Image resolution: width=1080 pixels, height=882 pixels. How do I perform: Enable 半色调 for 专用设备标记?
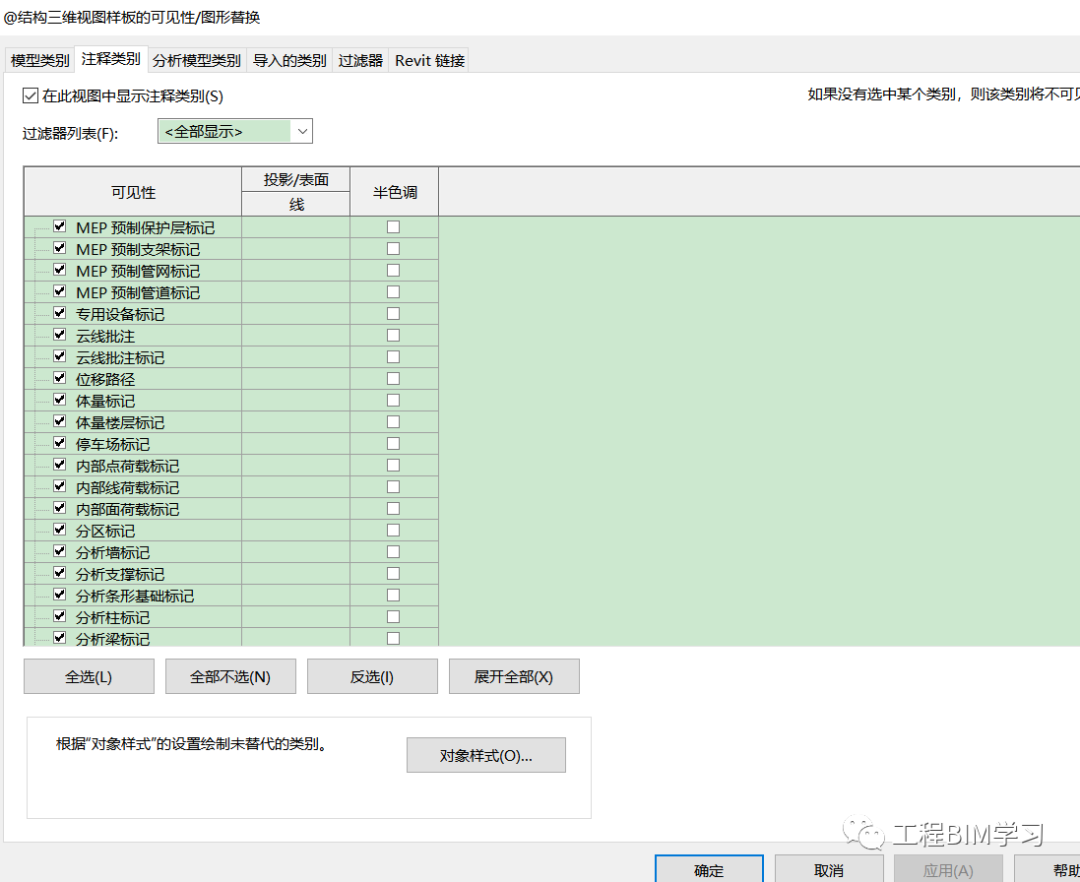coord(393,313)
